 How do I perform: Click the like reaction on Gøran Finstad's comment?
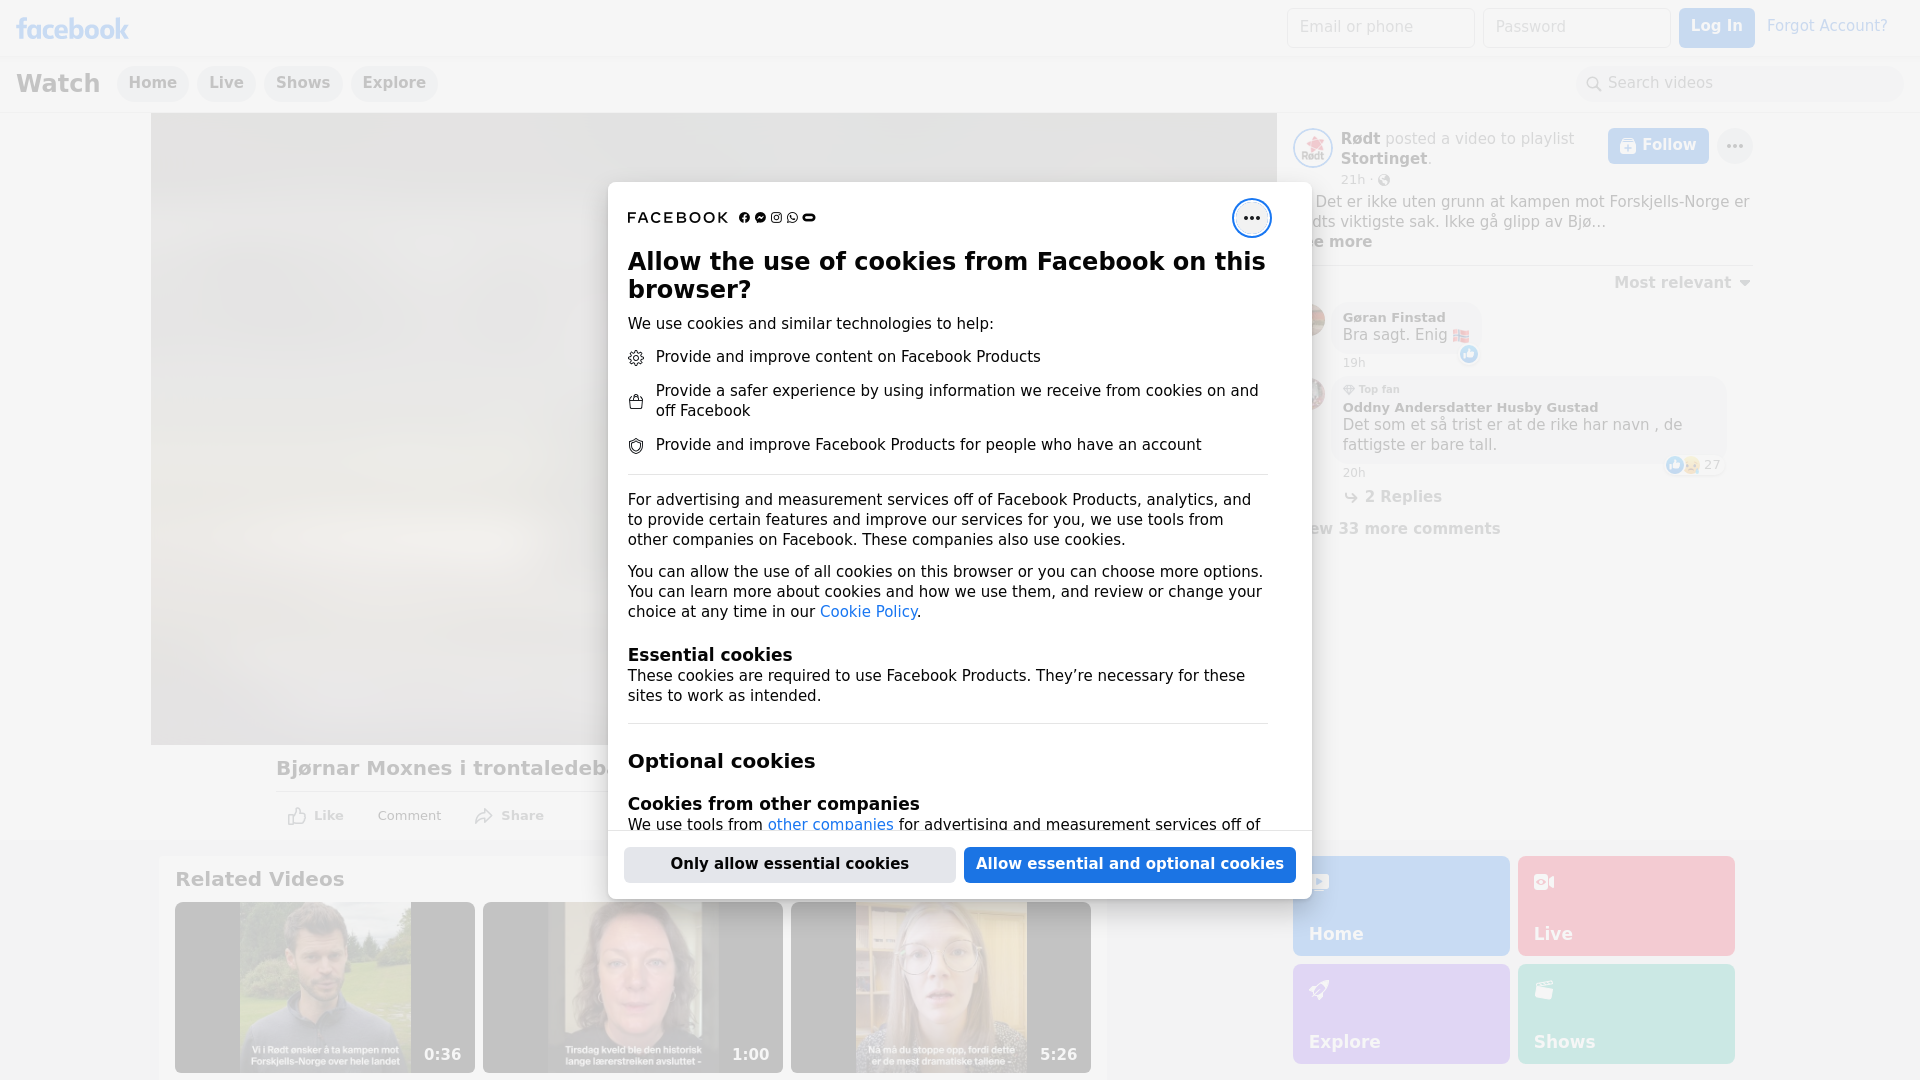coord(1468,354)
